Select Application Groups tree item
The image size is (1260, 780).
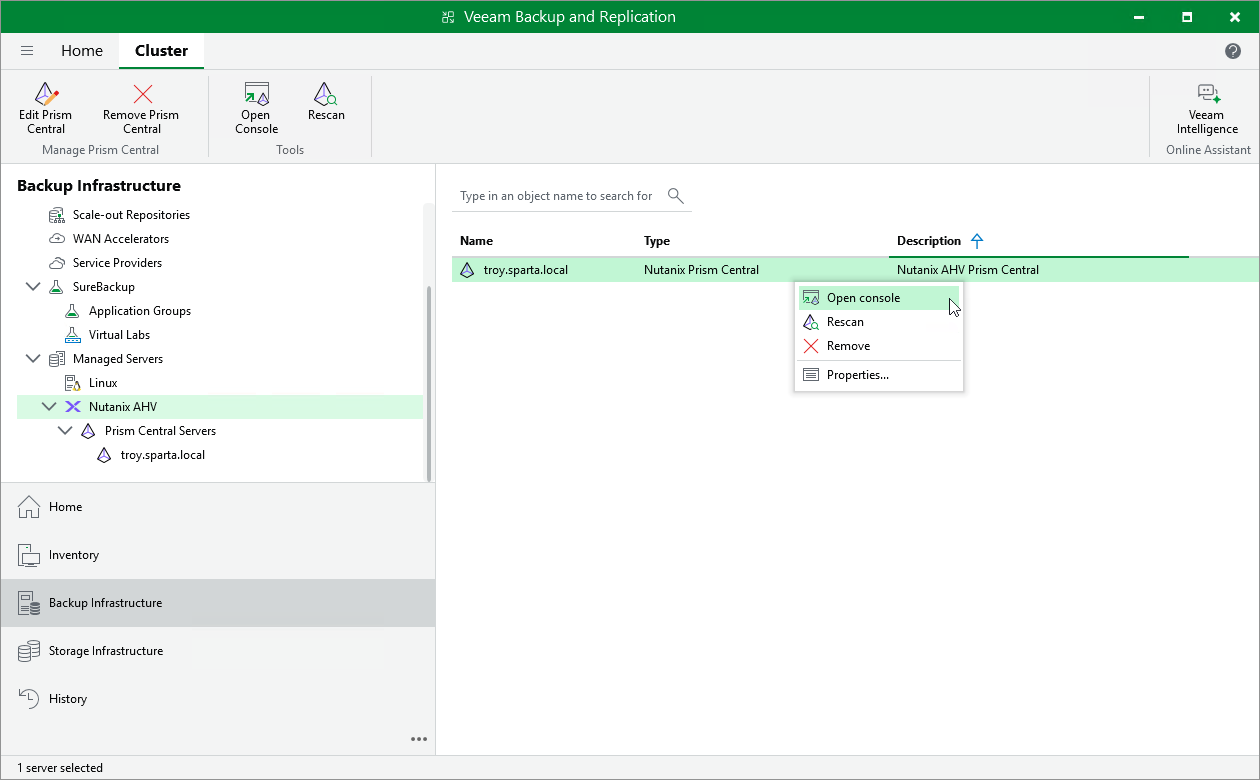(x=140, y=311)
